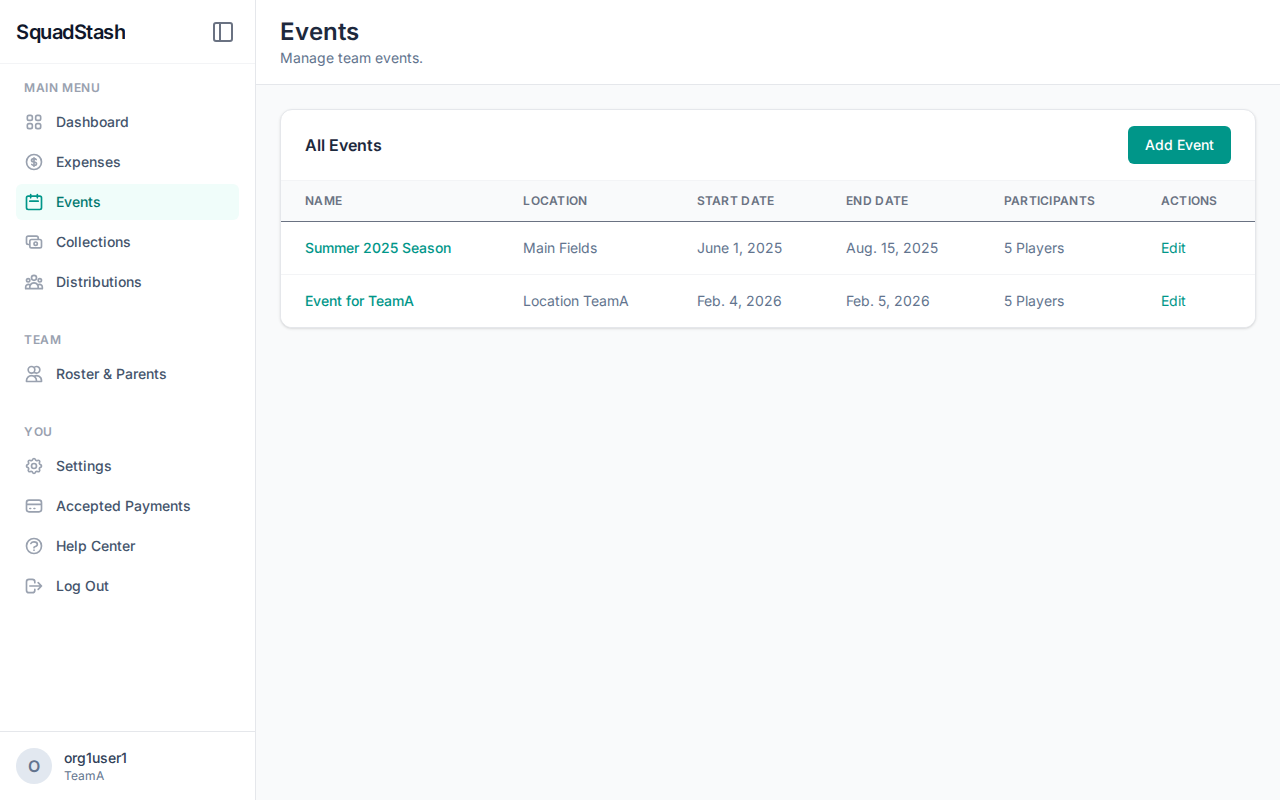The image size is (1280, 800).
Task: Click the Settings gear icon
Action: point(33,465)
